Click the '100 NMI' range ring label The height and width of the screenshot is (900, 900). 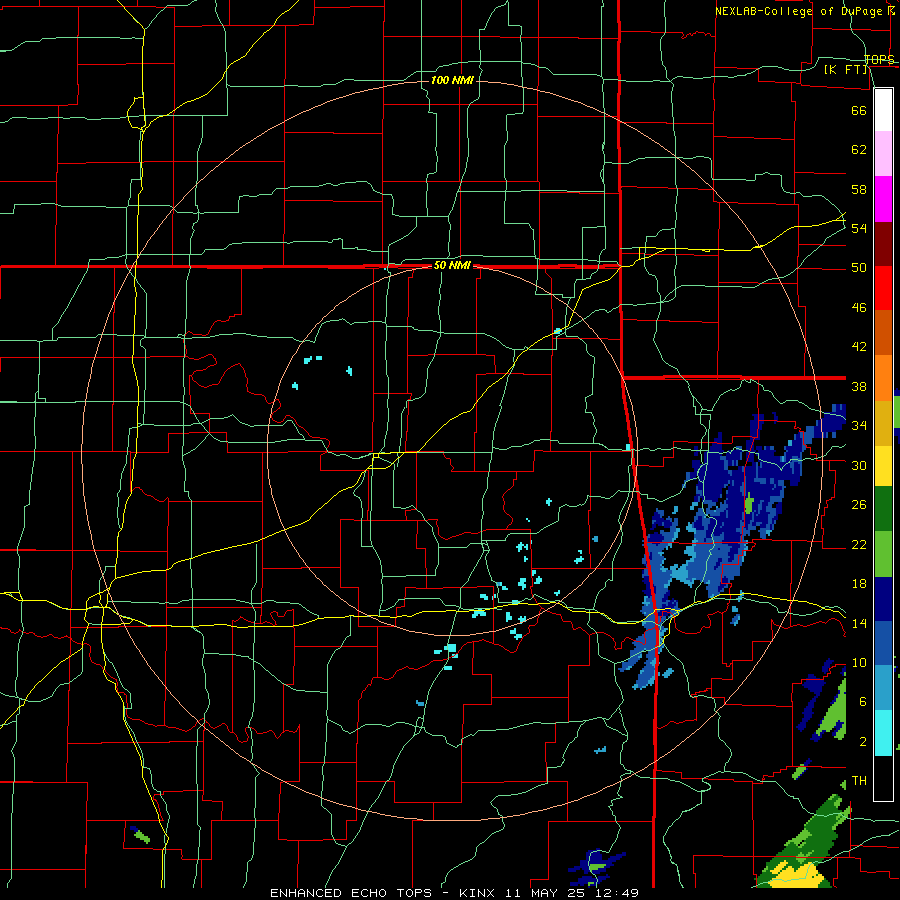pos(452,80)
